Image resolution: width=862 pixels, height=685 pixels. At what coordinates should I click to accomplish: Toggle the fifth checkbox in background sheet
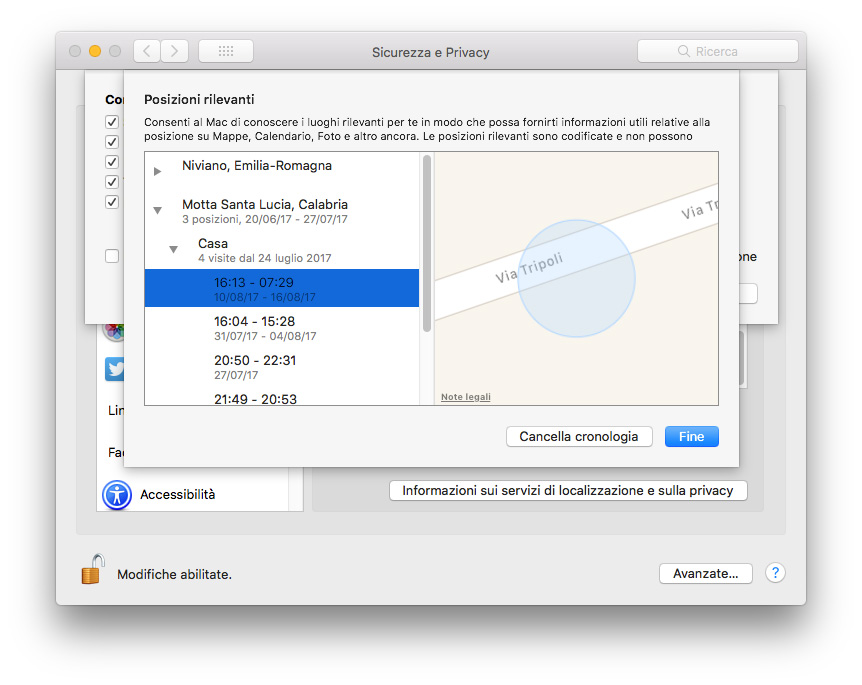(112, 202)
